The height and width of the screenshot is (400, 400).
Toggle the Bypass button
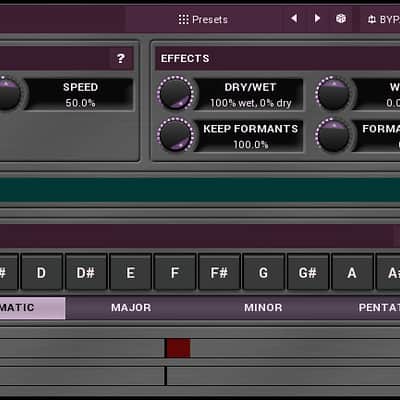click(381, 19)
